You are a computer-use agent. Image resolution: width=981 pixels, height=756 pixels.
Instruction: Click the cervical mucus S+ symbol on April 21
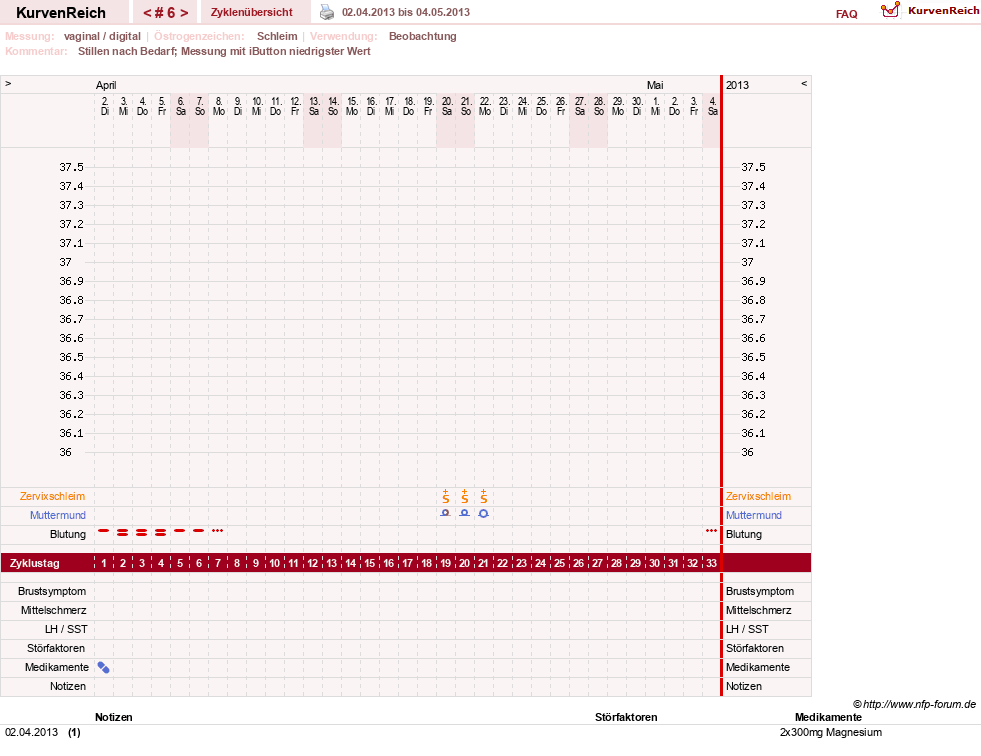[x=464, y=496]
